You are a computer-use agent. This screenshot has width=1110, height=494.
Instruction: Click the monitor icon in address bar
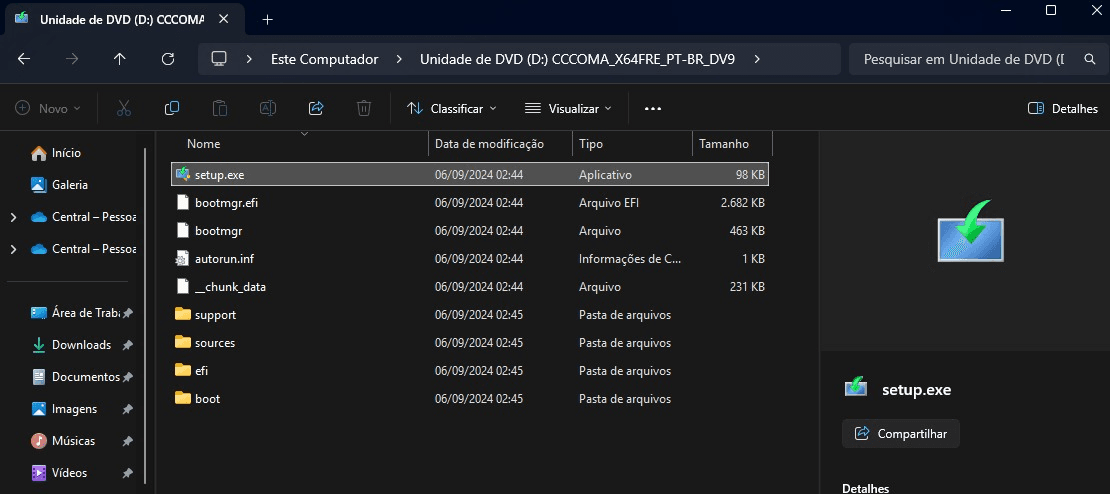pos(219,59)
